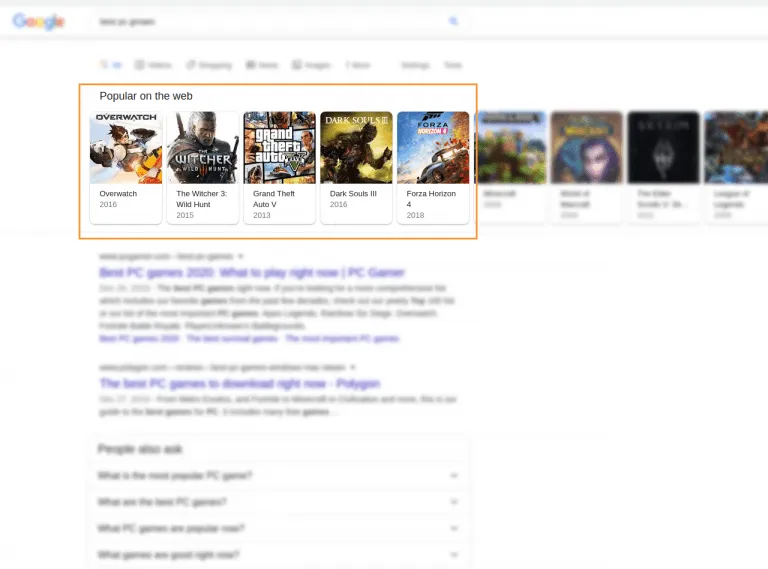This screenshot has width=768, height=569.
Task: Open the blurred World of Warcraft card
Action: pos(587,167)
